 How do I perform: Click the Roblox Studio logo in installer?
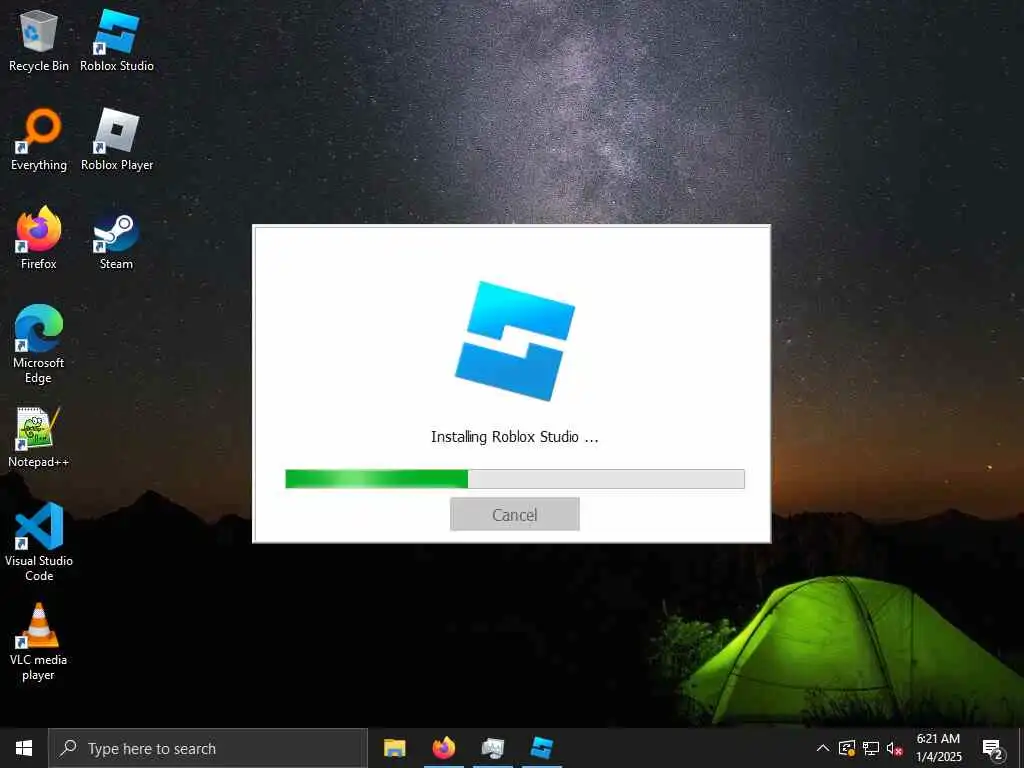[x=515, y=340]
